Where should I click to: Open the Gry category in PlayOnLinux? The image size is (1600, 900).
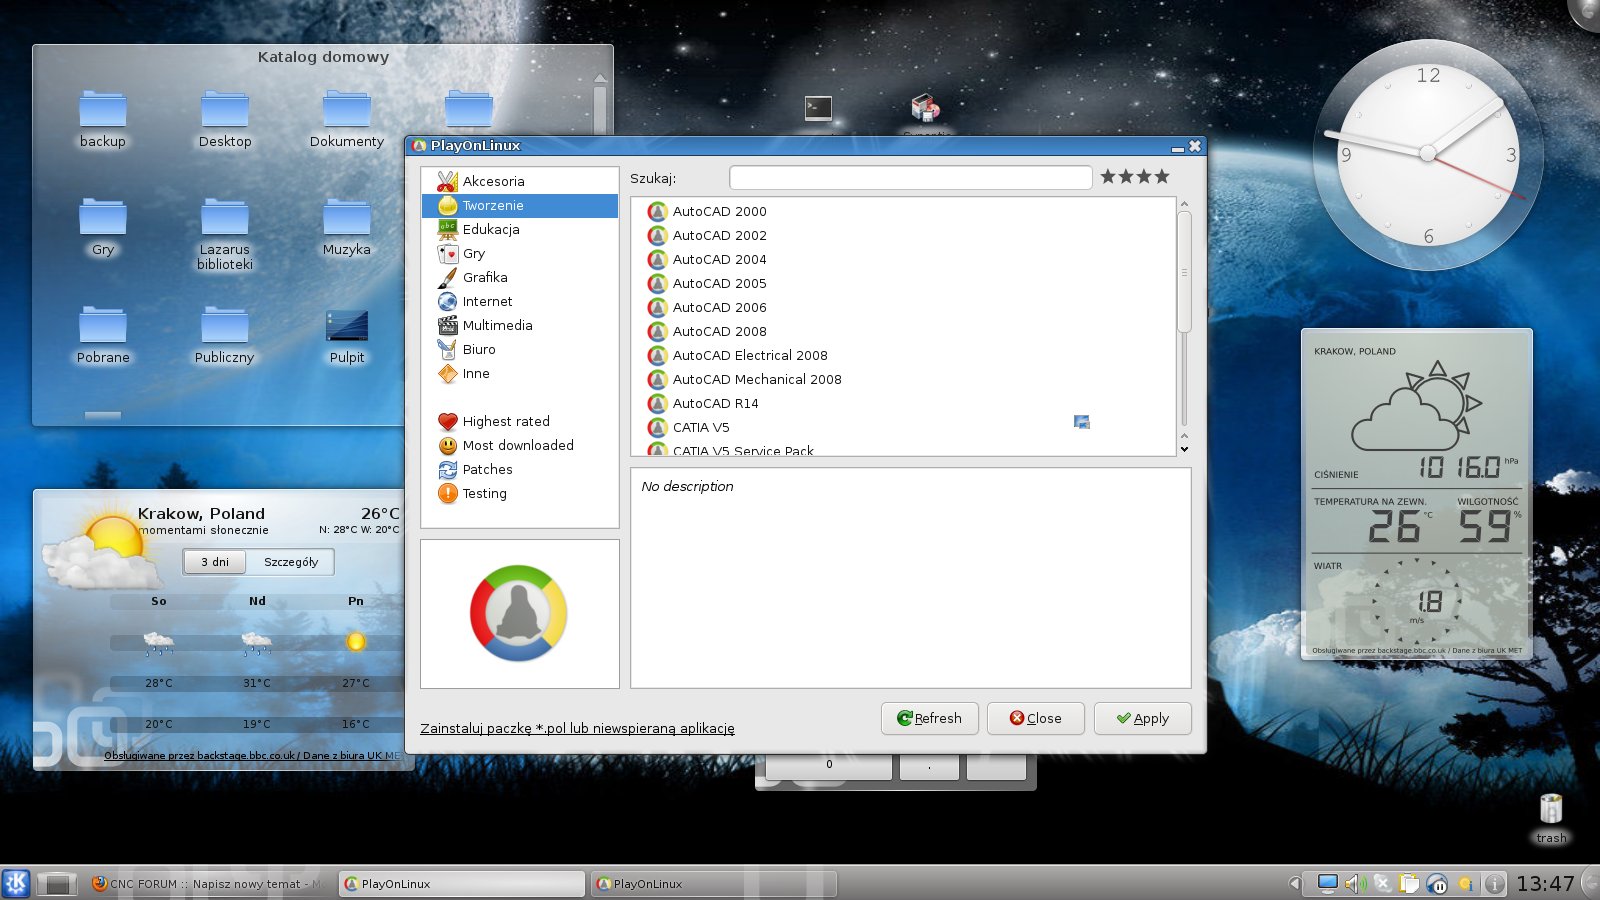click(x=520, y=253)
